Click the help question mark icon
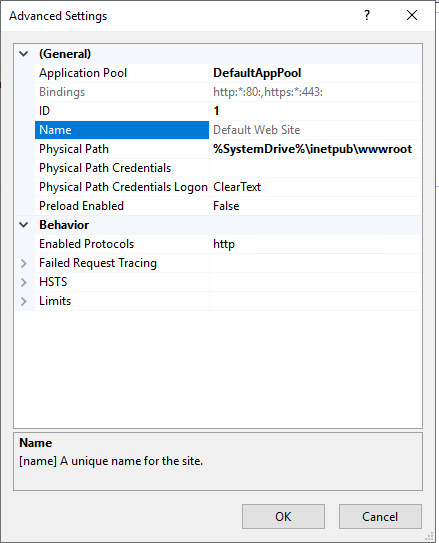This screenshot has width=439, height=543. tap(367, 15)
